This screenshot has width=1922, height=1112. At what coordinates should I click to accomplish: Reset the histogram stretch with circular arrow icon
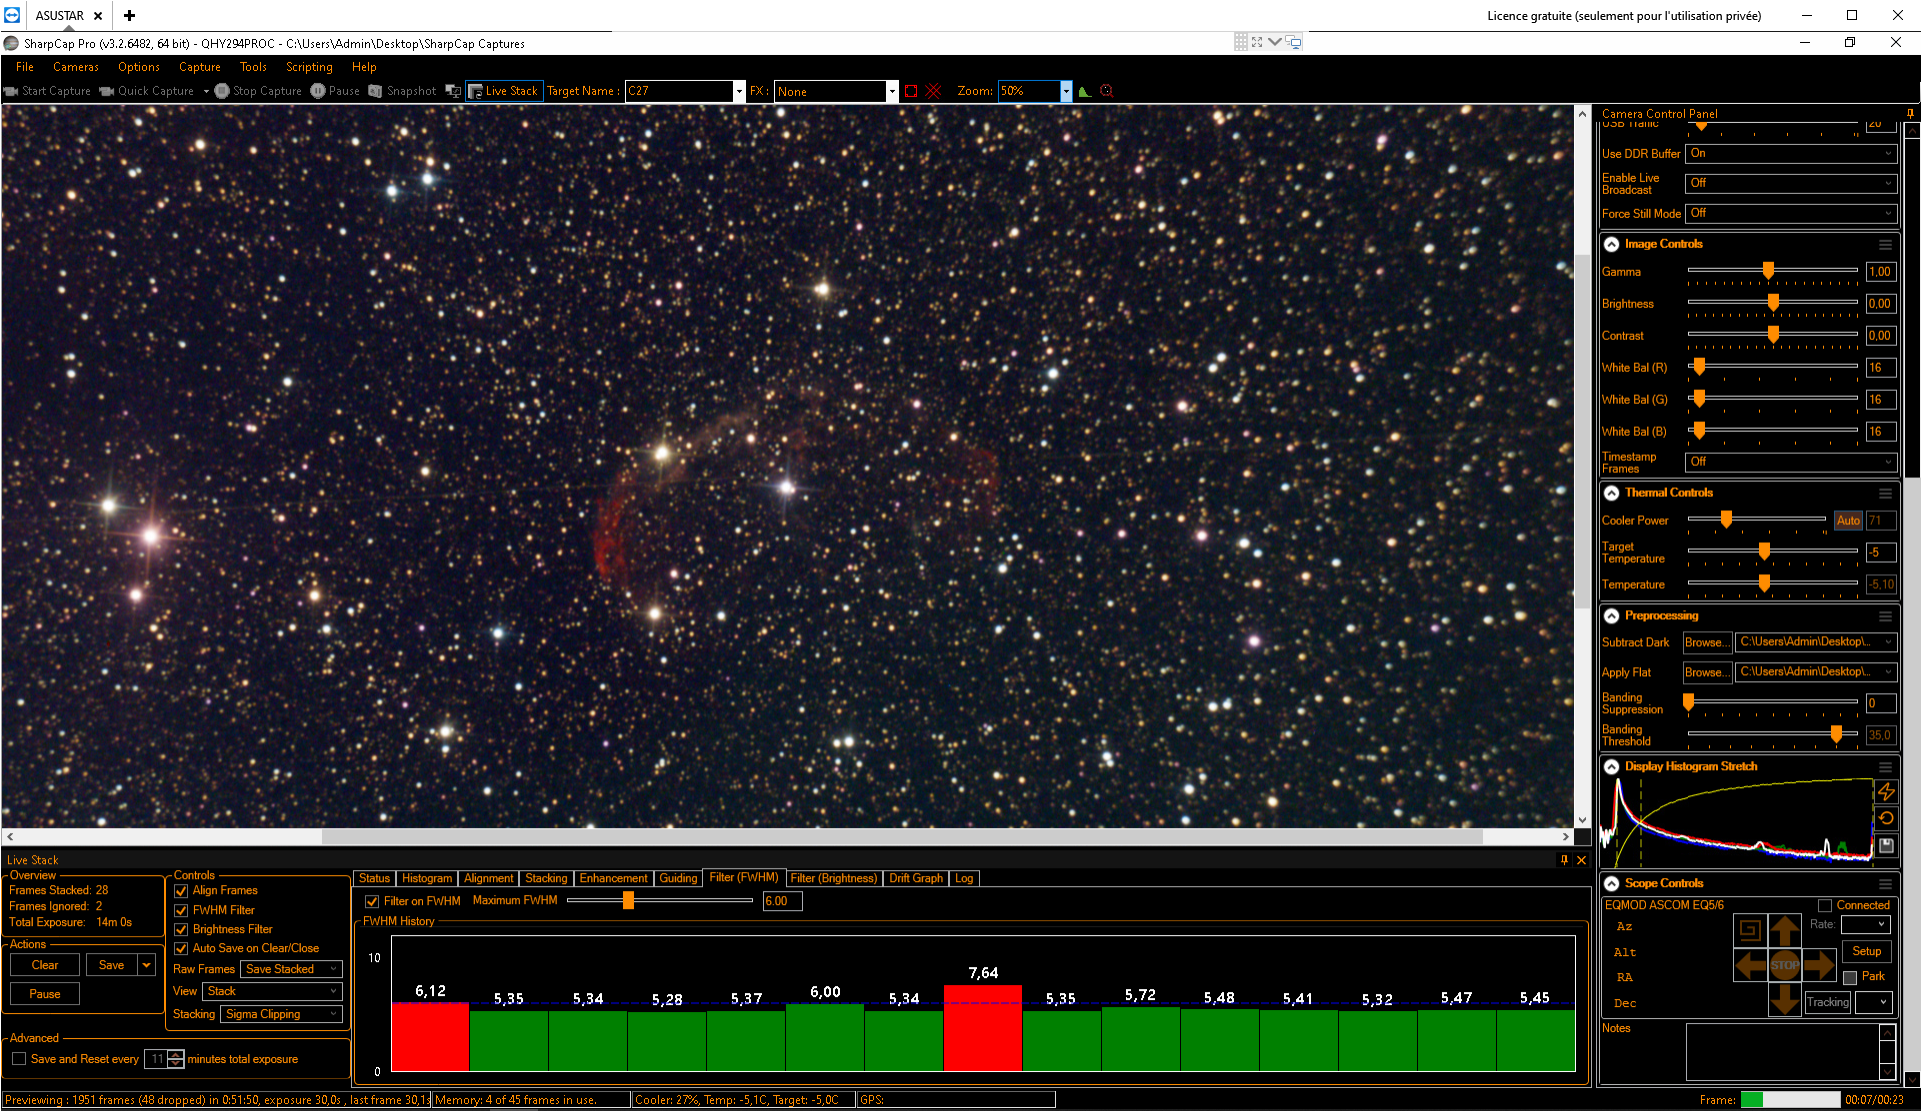tap(1886, 818)
